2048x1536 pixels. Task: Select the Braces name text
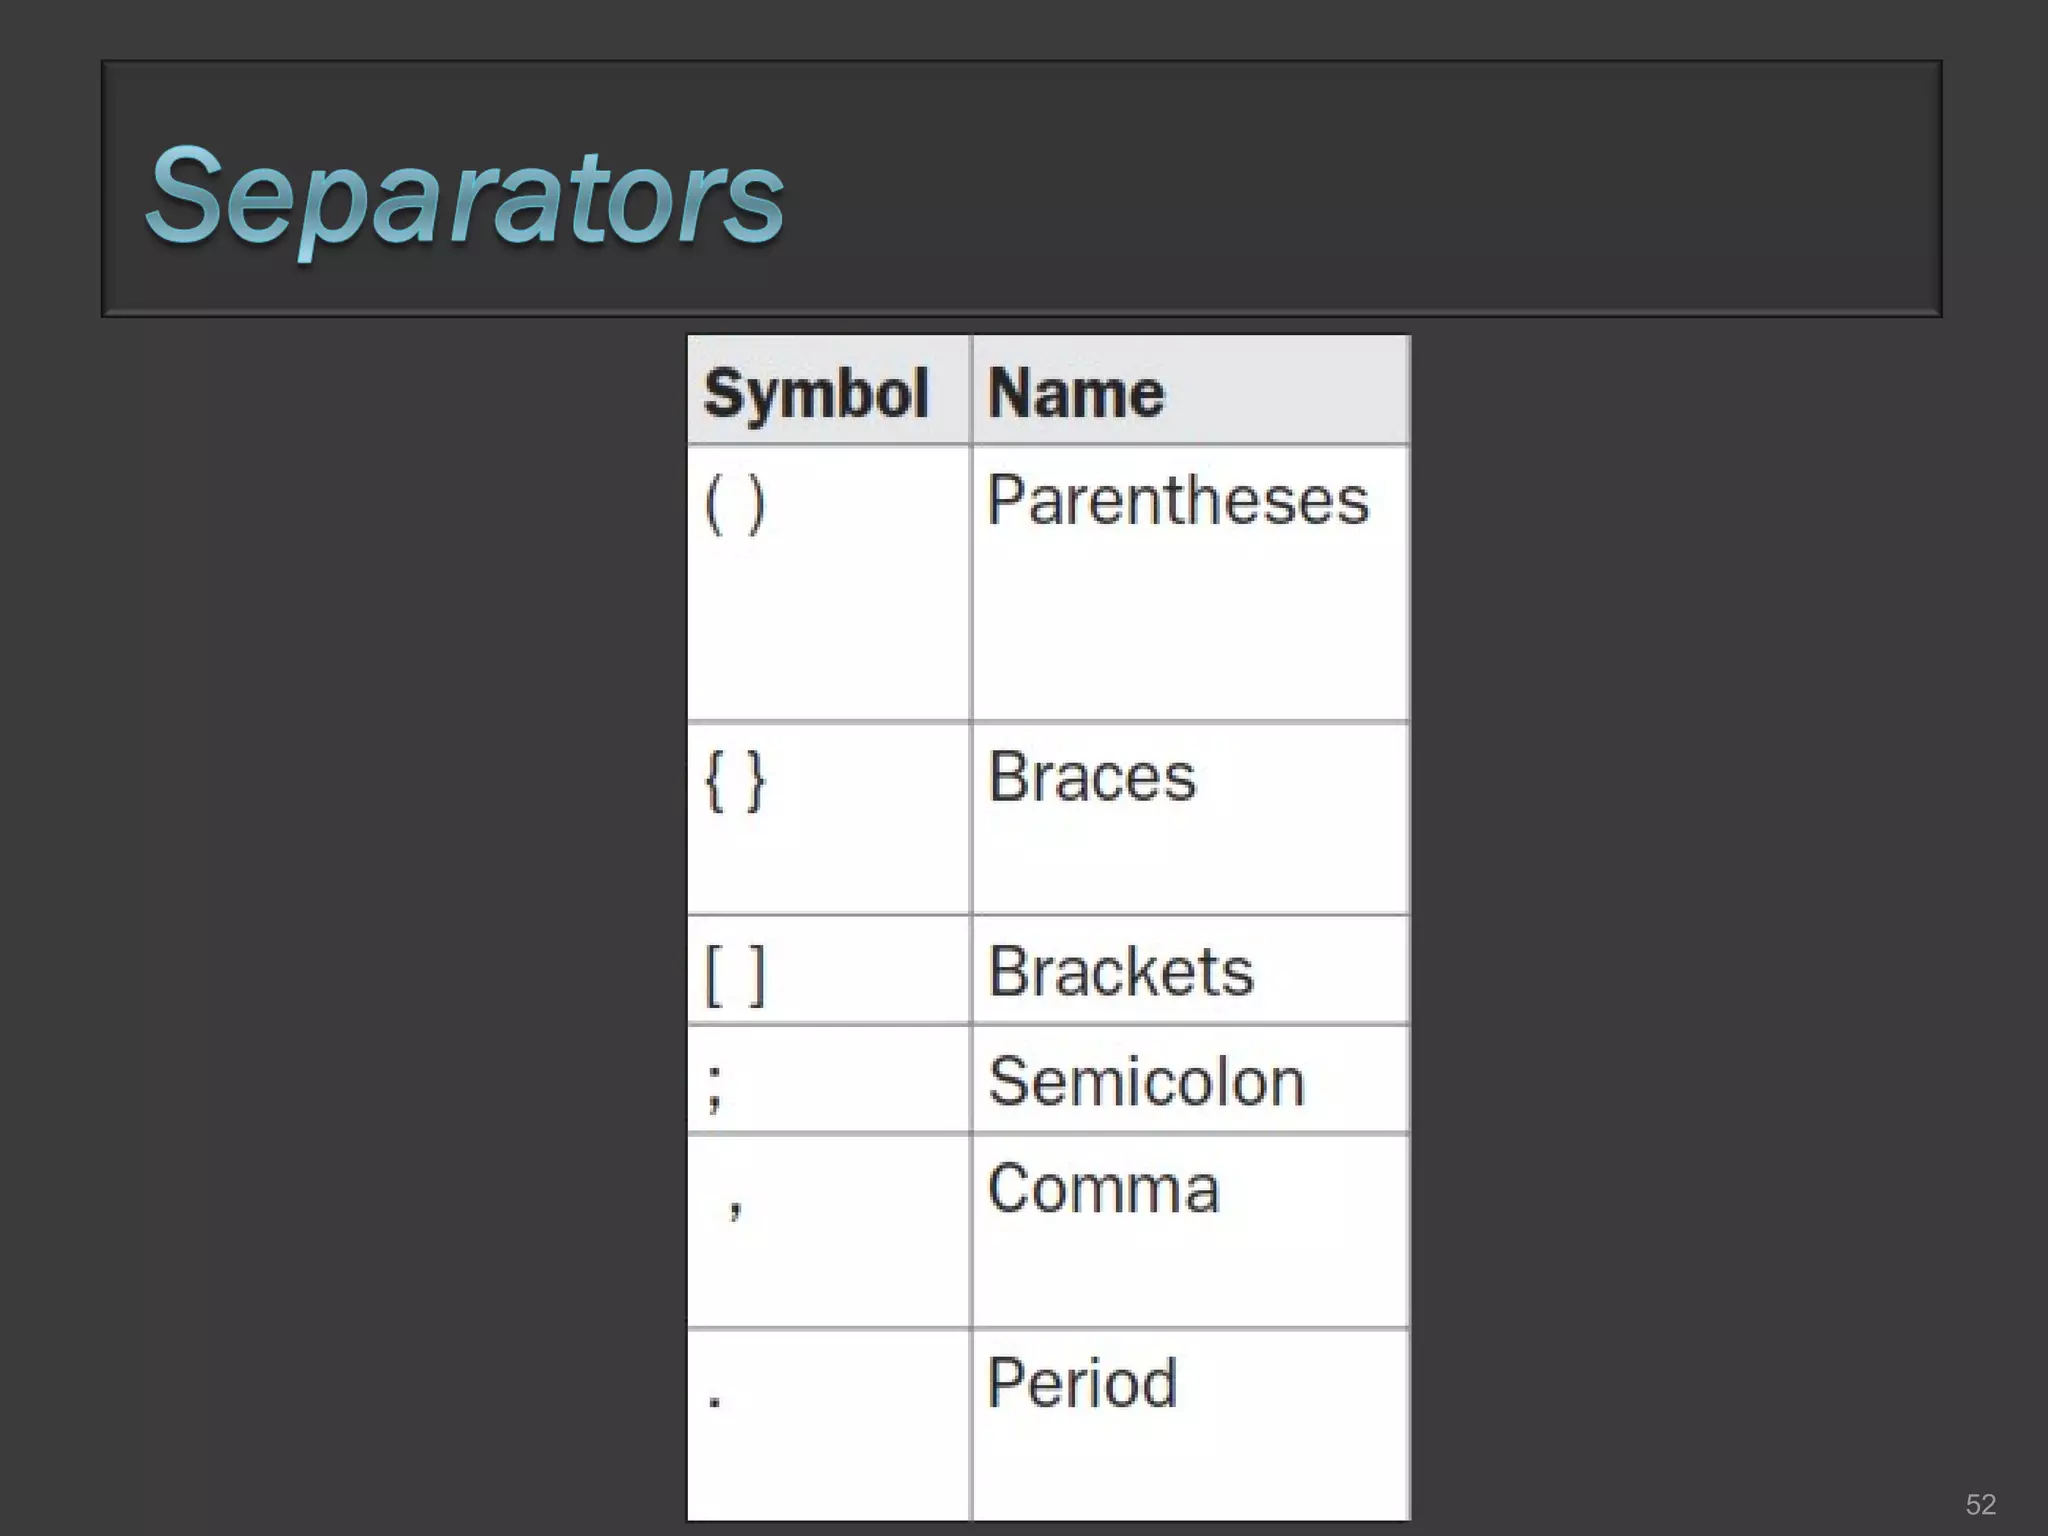1092,777
